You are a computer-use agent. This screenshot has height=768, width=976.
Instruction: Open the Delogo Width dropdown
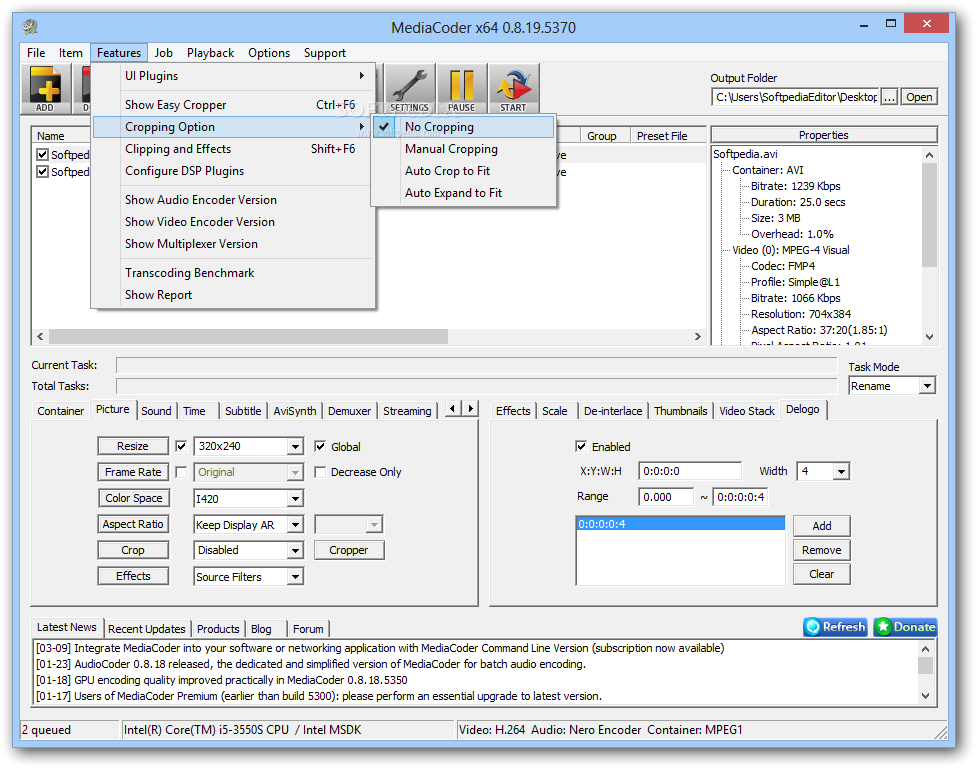pos(842,471)
